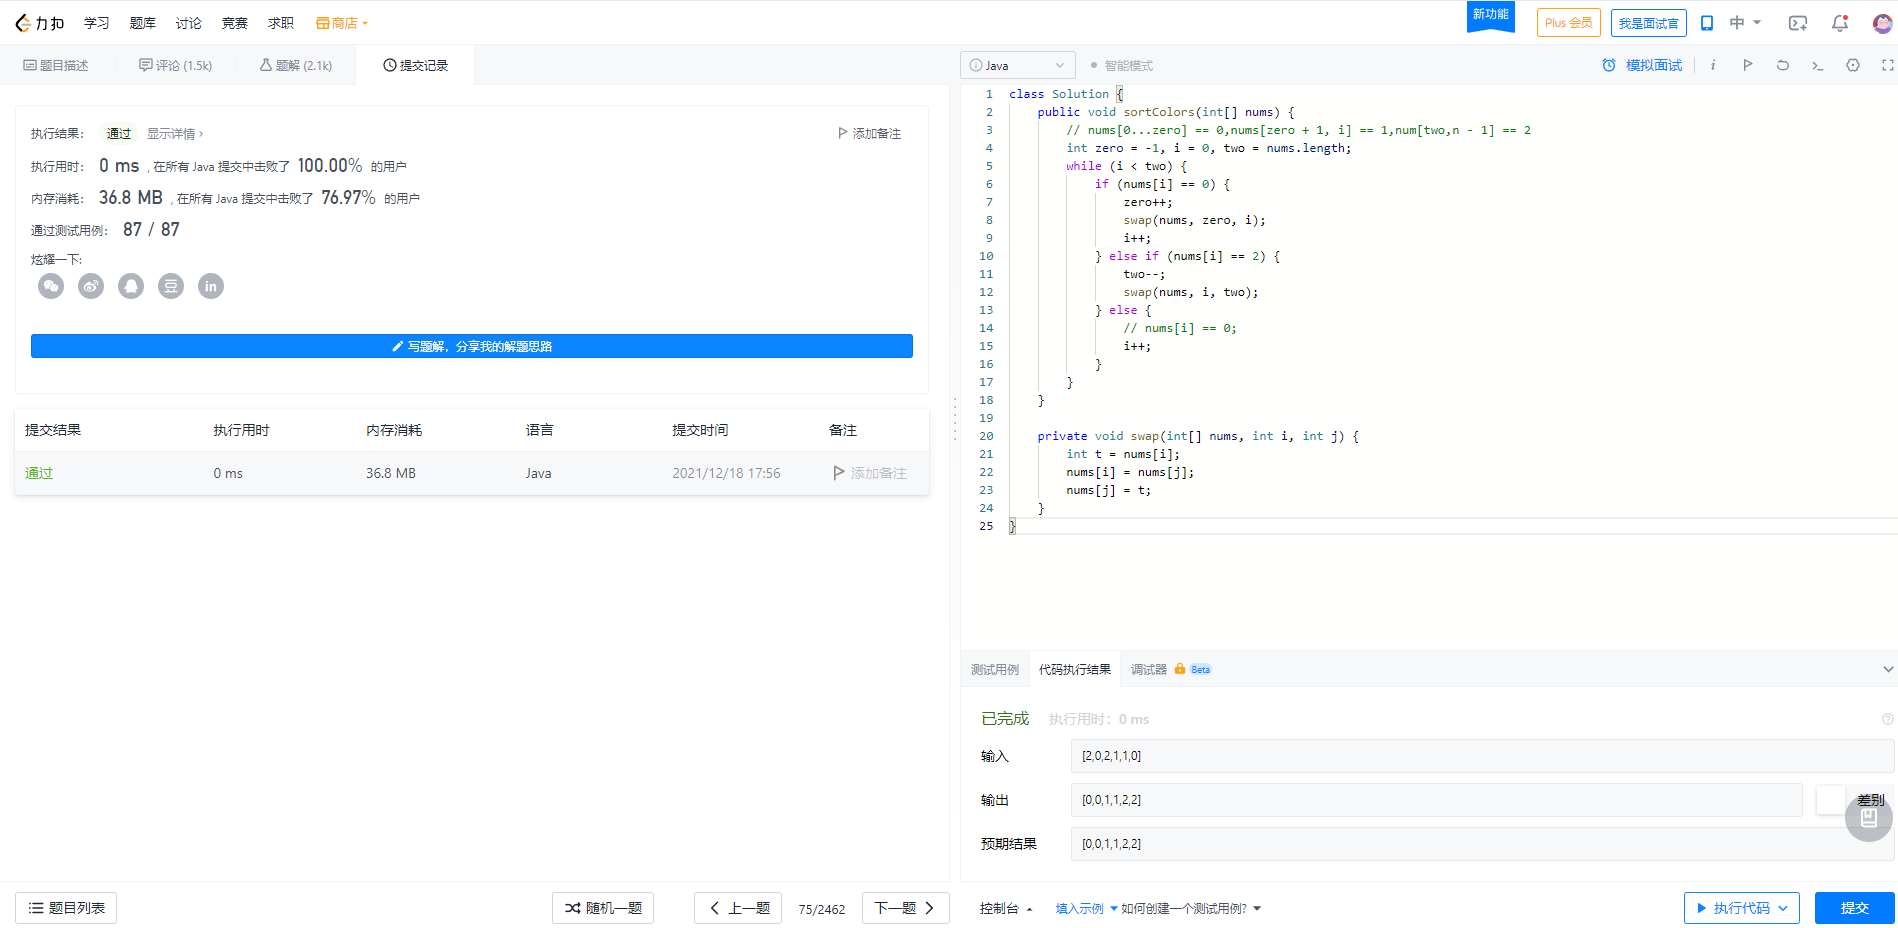The width and height of the screenshot is (1898, 928).
Task: Expand the 控制台 console
Action: [x=1005, y=908]
